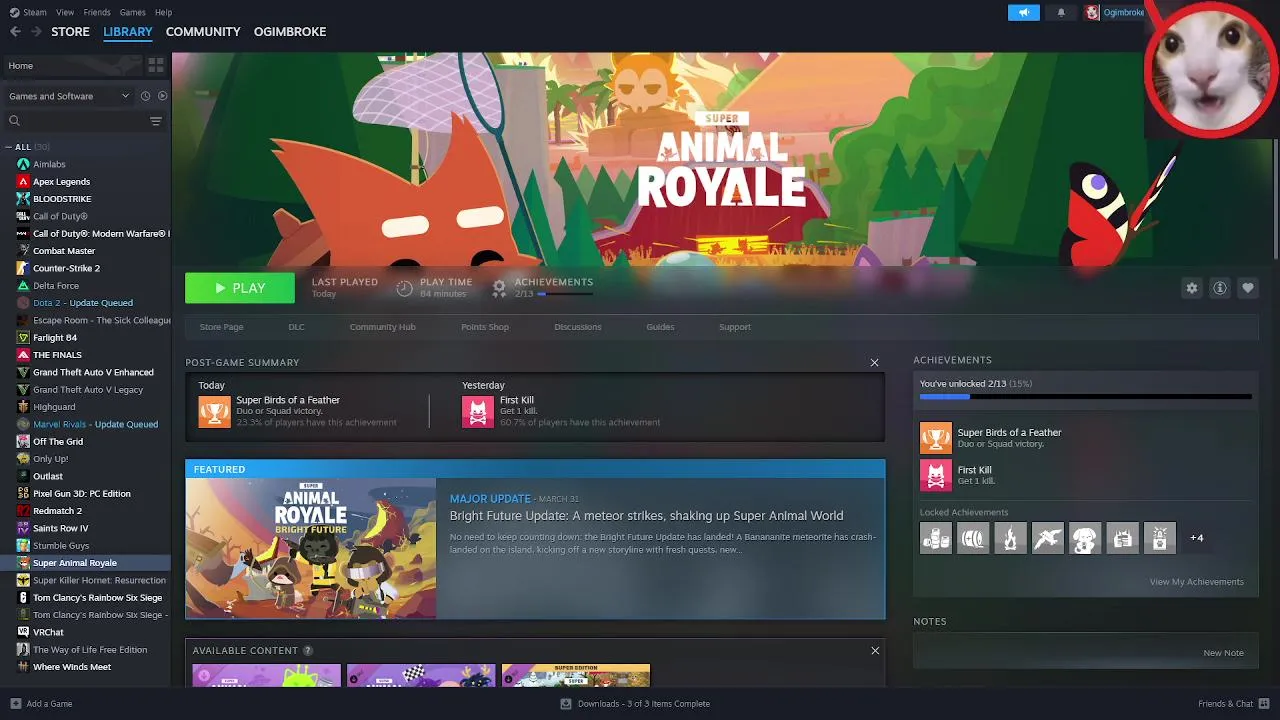Click the downloads status icon

(566, 704)
